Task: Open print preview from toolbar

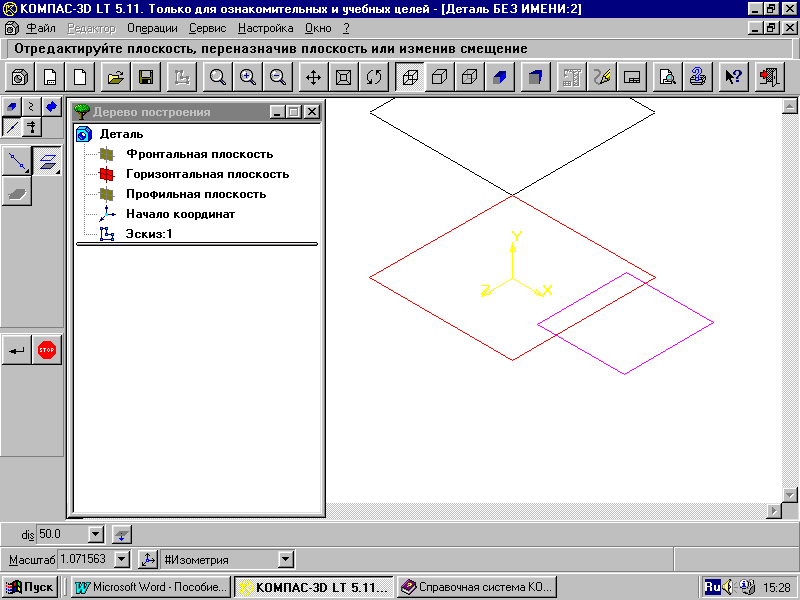Action: pyautogui.click(x=667, y=77)
